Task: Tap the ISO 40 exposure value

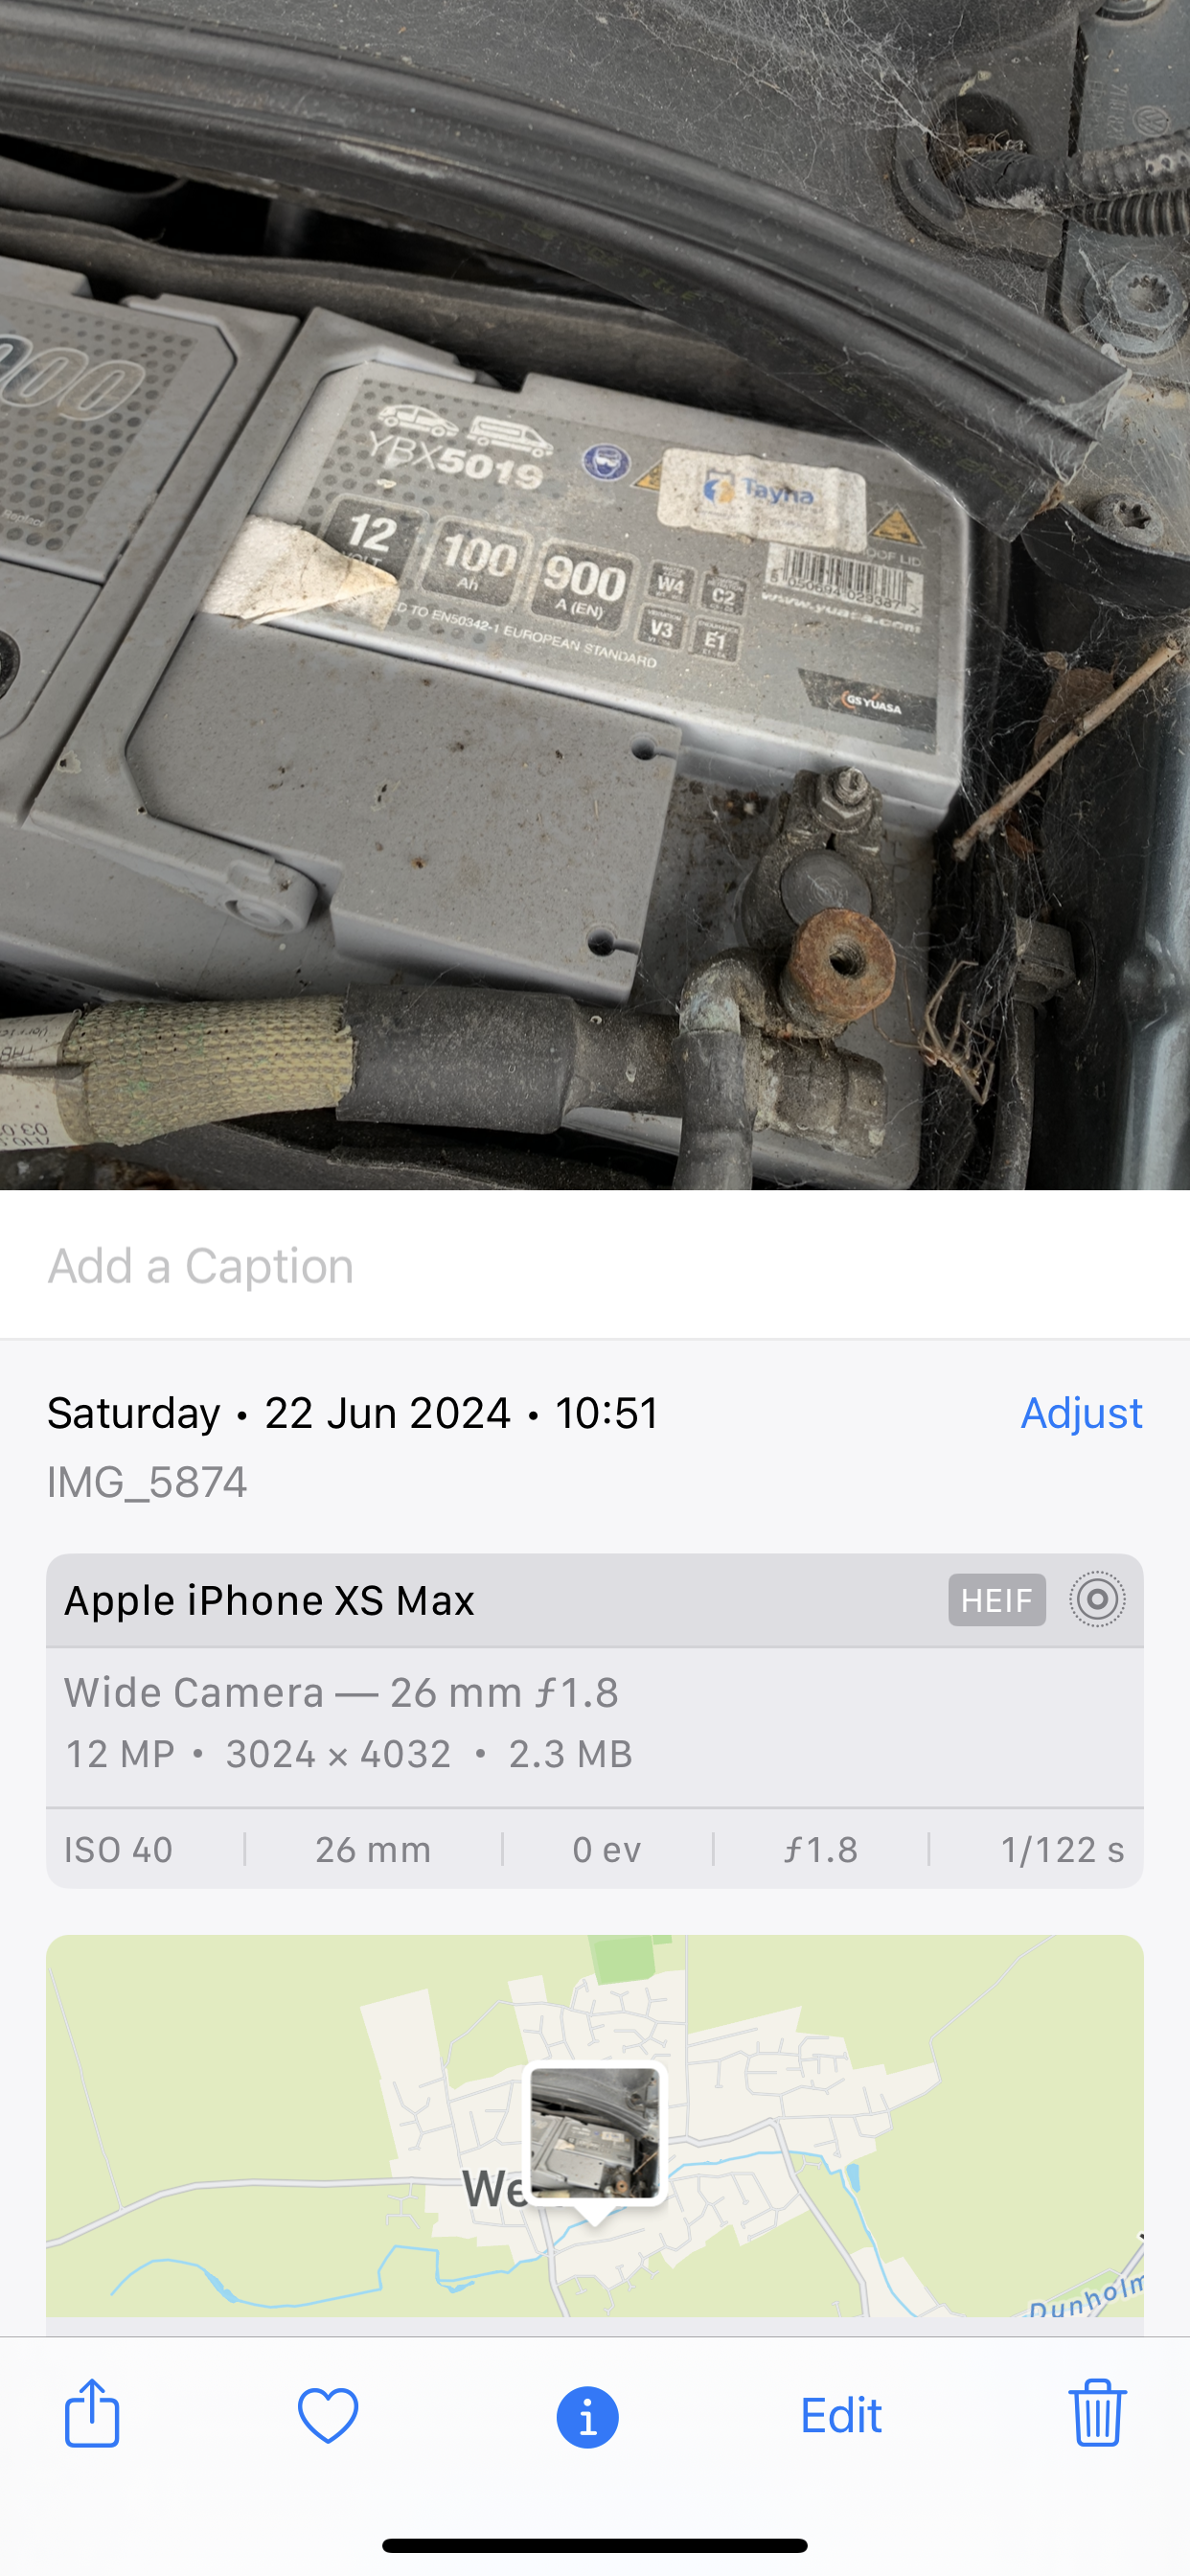Action: pyautogui.click(x=118, y=1850)
